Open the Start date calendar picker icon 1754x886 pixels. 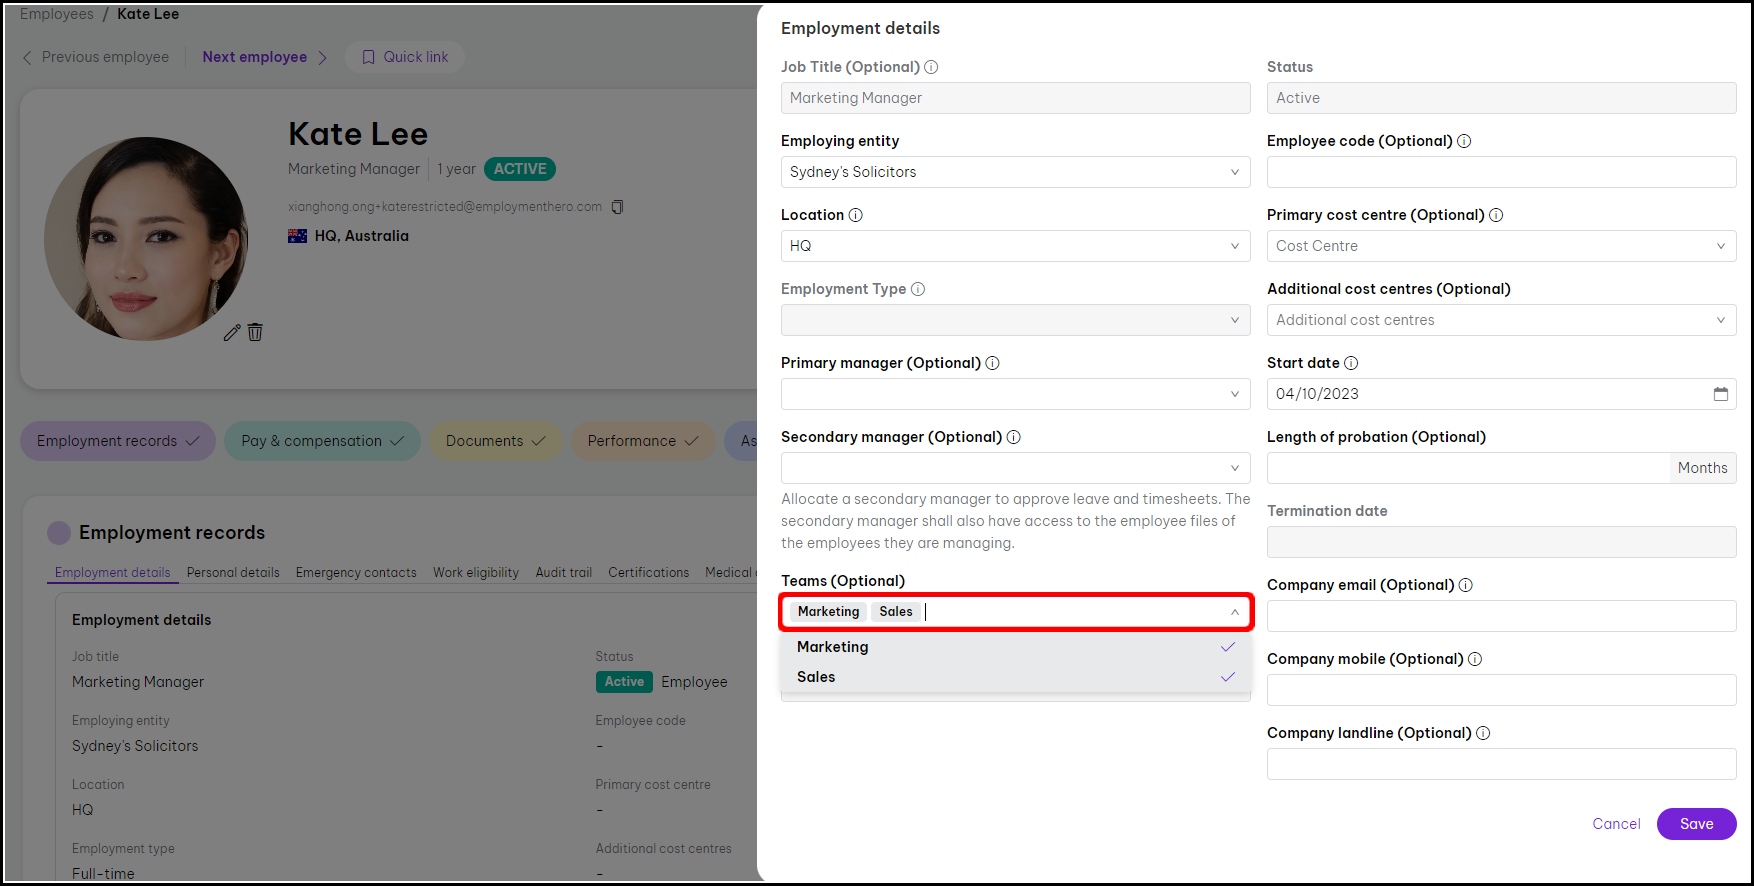click(x=1720, y=394)
